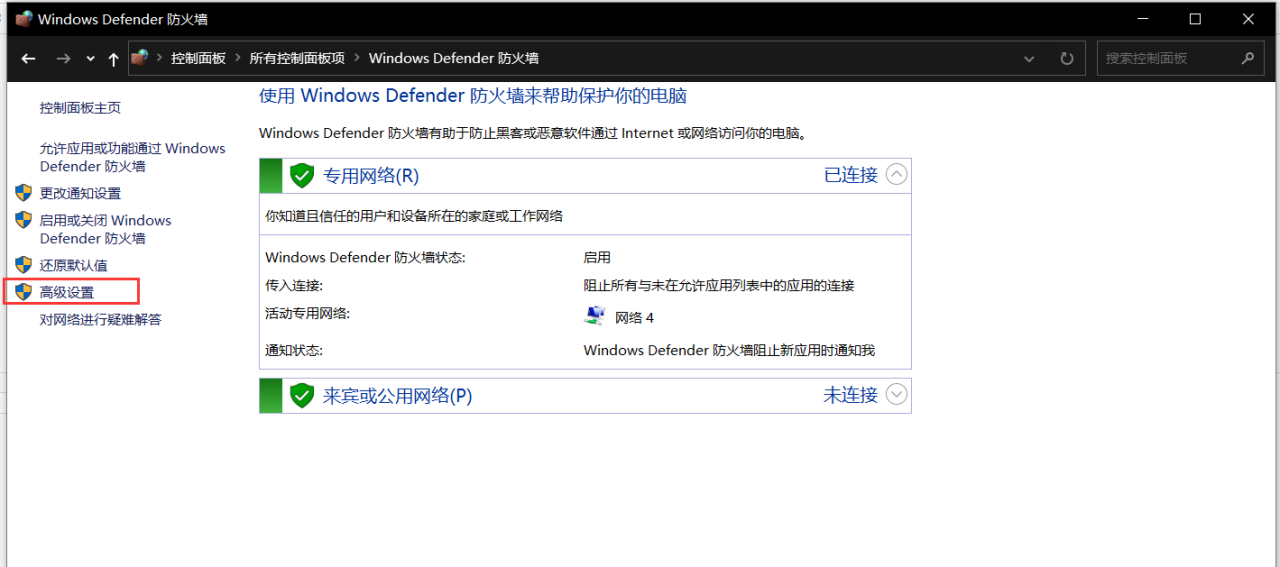Open 控制面板主页 link
The image size is (1280, 567).
tap(80, 108)
